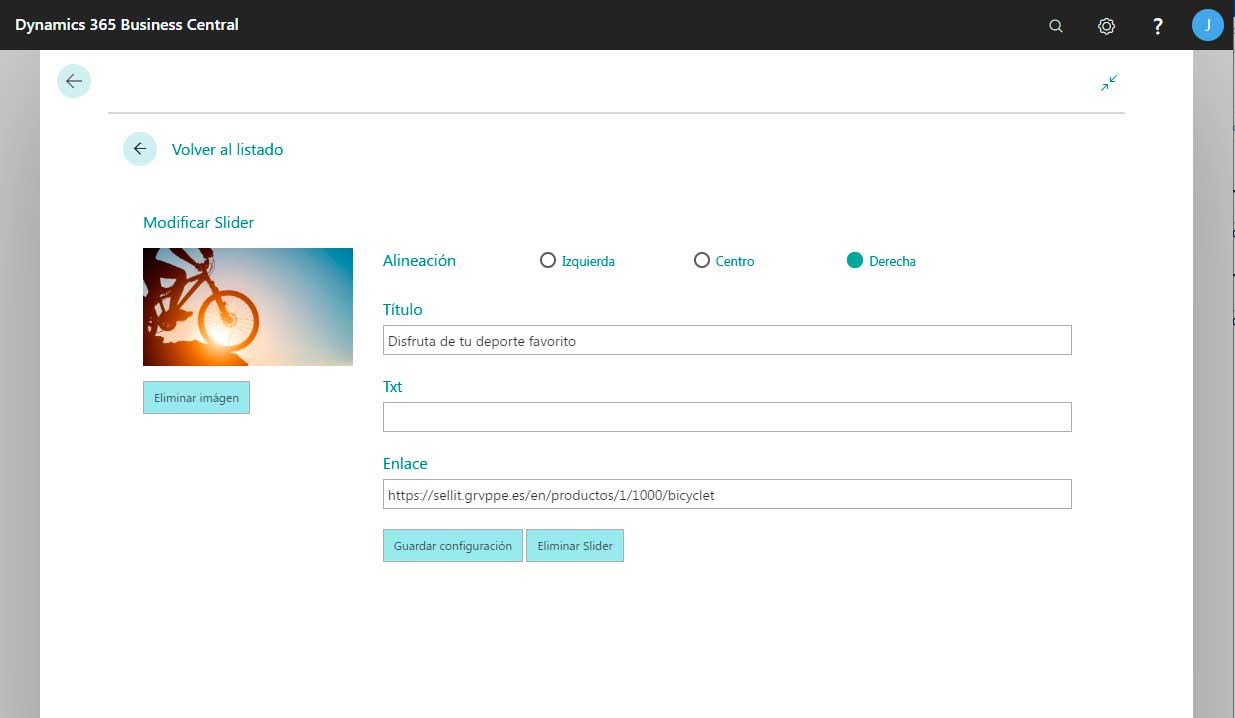This screenshot has width=1235, height=718.
Task: Click the Txt label
Action: tap(393, 386)
